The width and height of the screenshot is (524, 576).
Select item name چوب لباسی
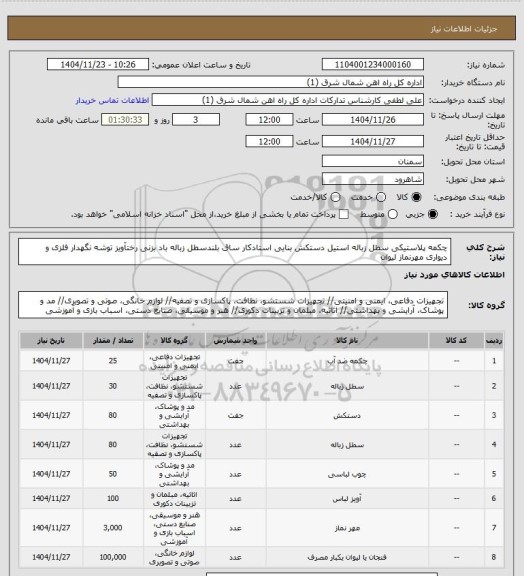347,474
